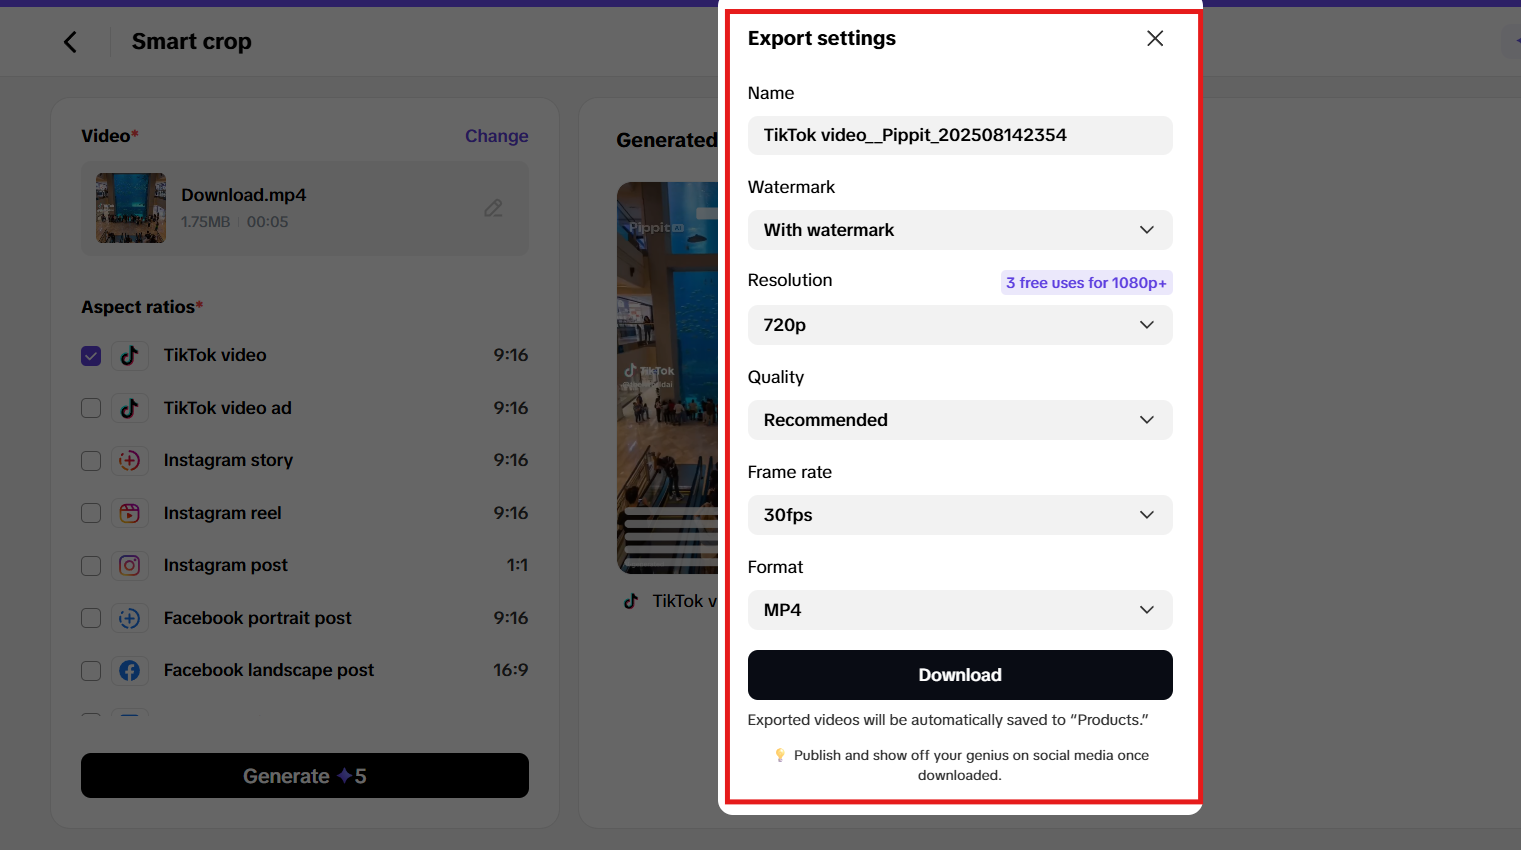
Task: Open the Change link to swap video
Action: click(x=497, y=136)
